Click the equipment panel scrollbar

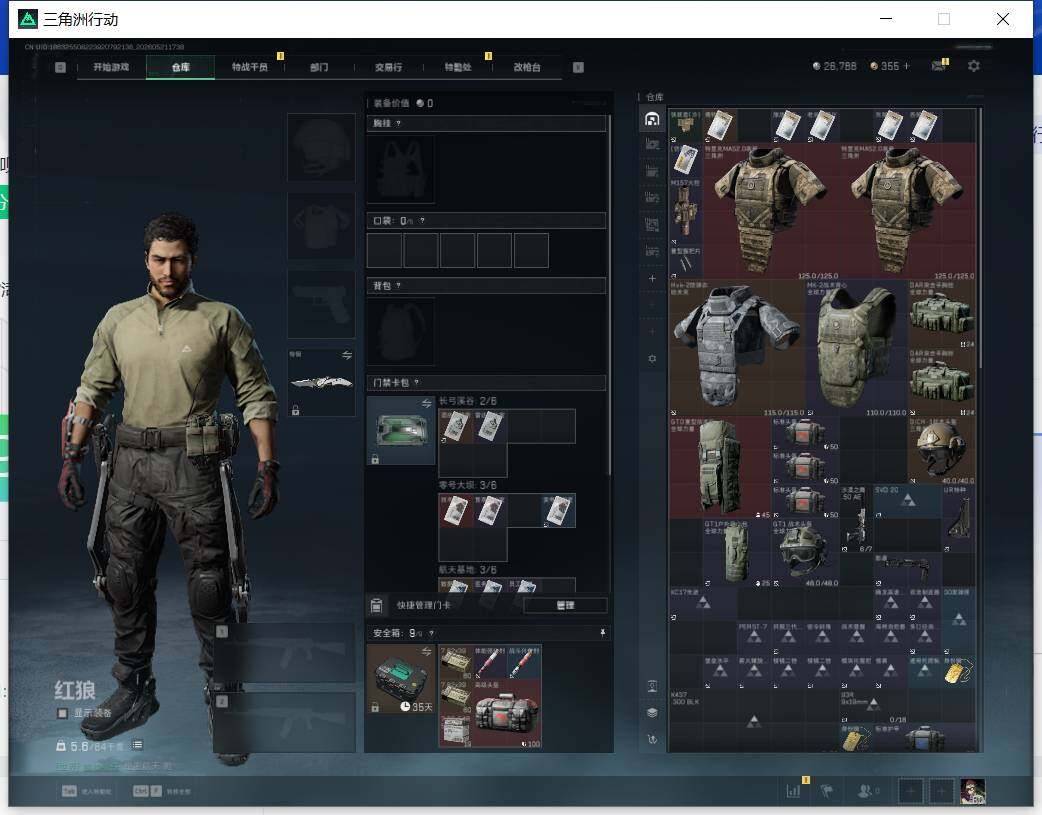tap(609, 296)
